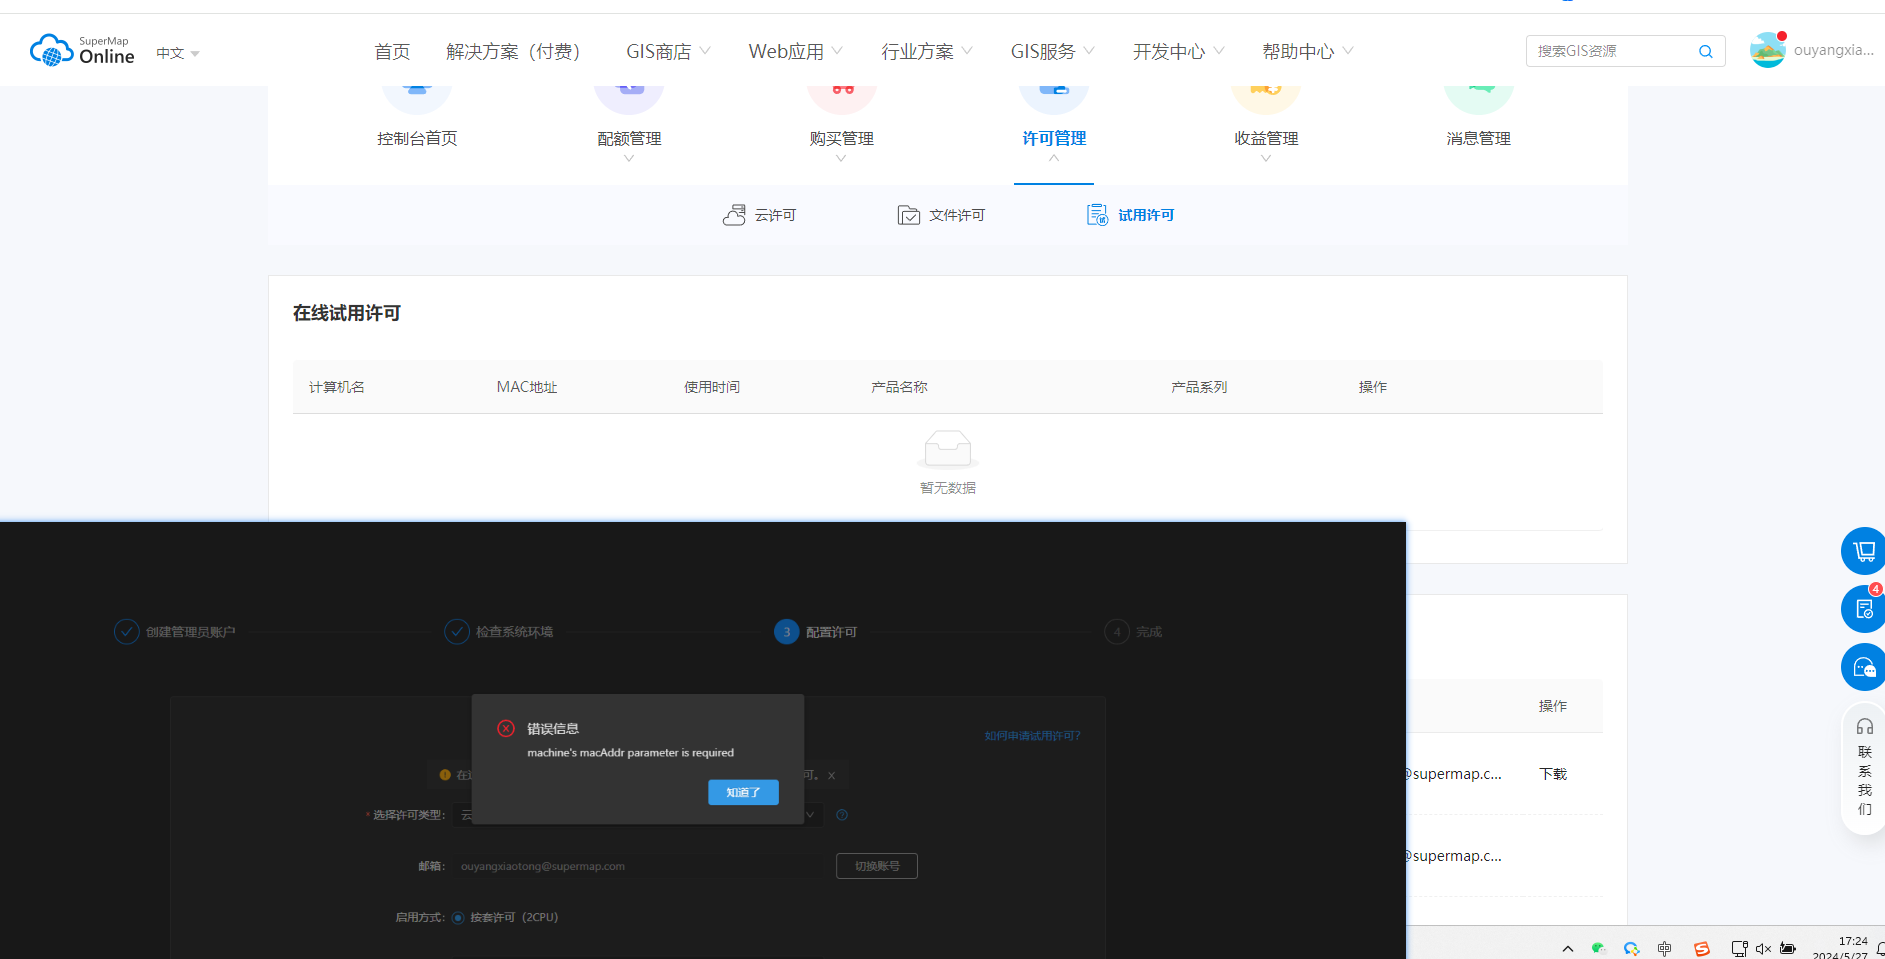1885x959 pixels.
Task: Expand the 配额管理 submenu chevron
Action: tap(629, 158)
